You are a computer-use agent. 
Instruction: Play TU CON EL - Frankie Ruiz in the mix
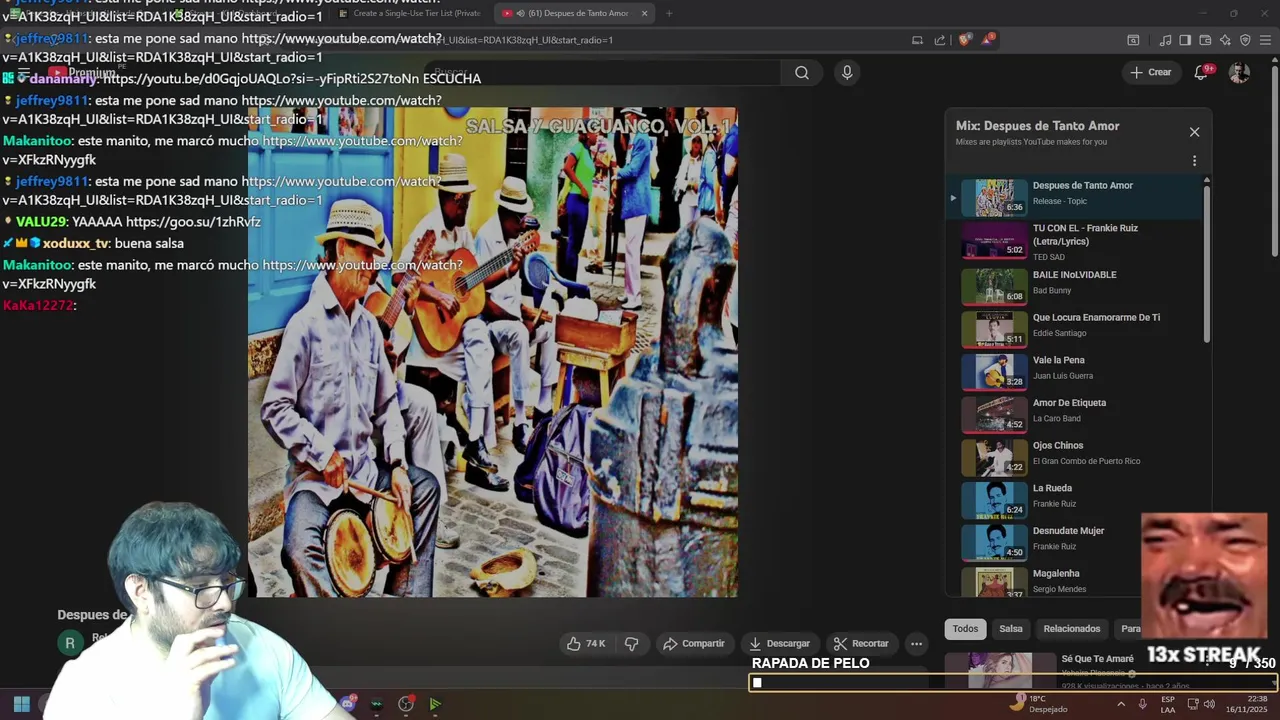tap(1074, 241)
